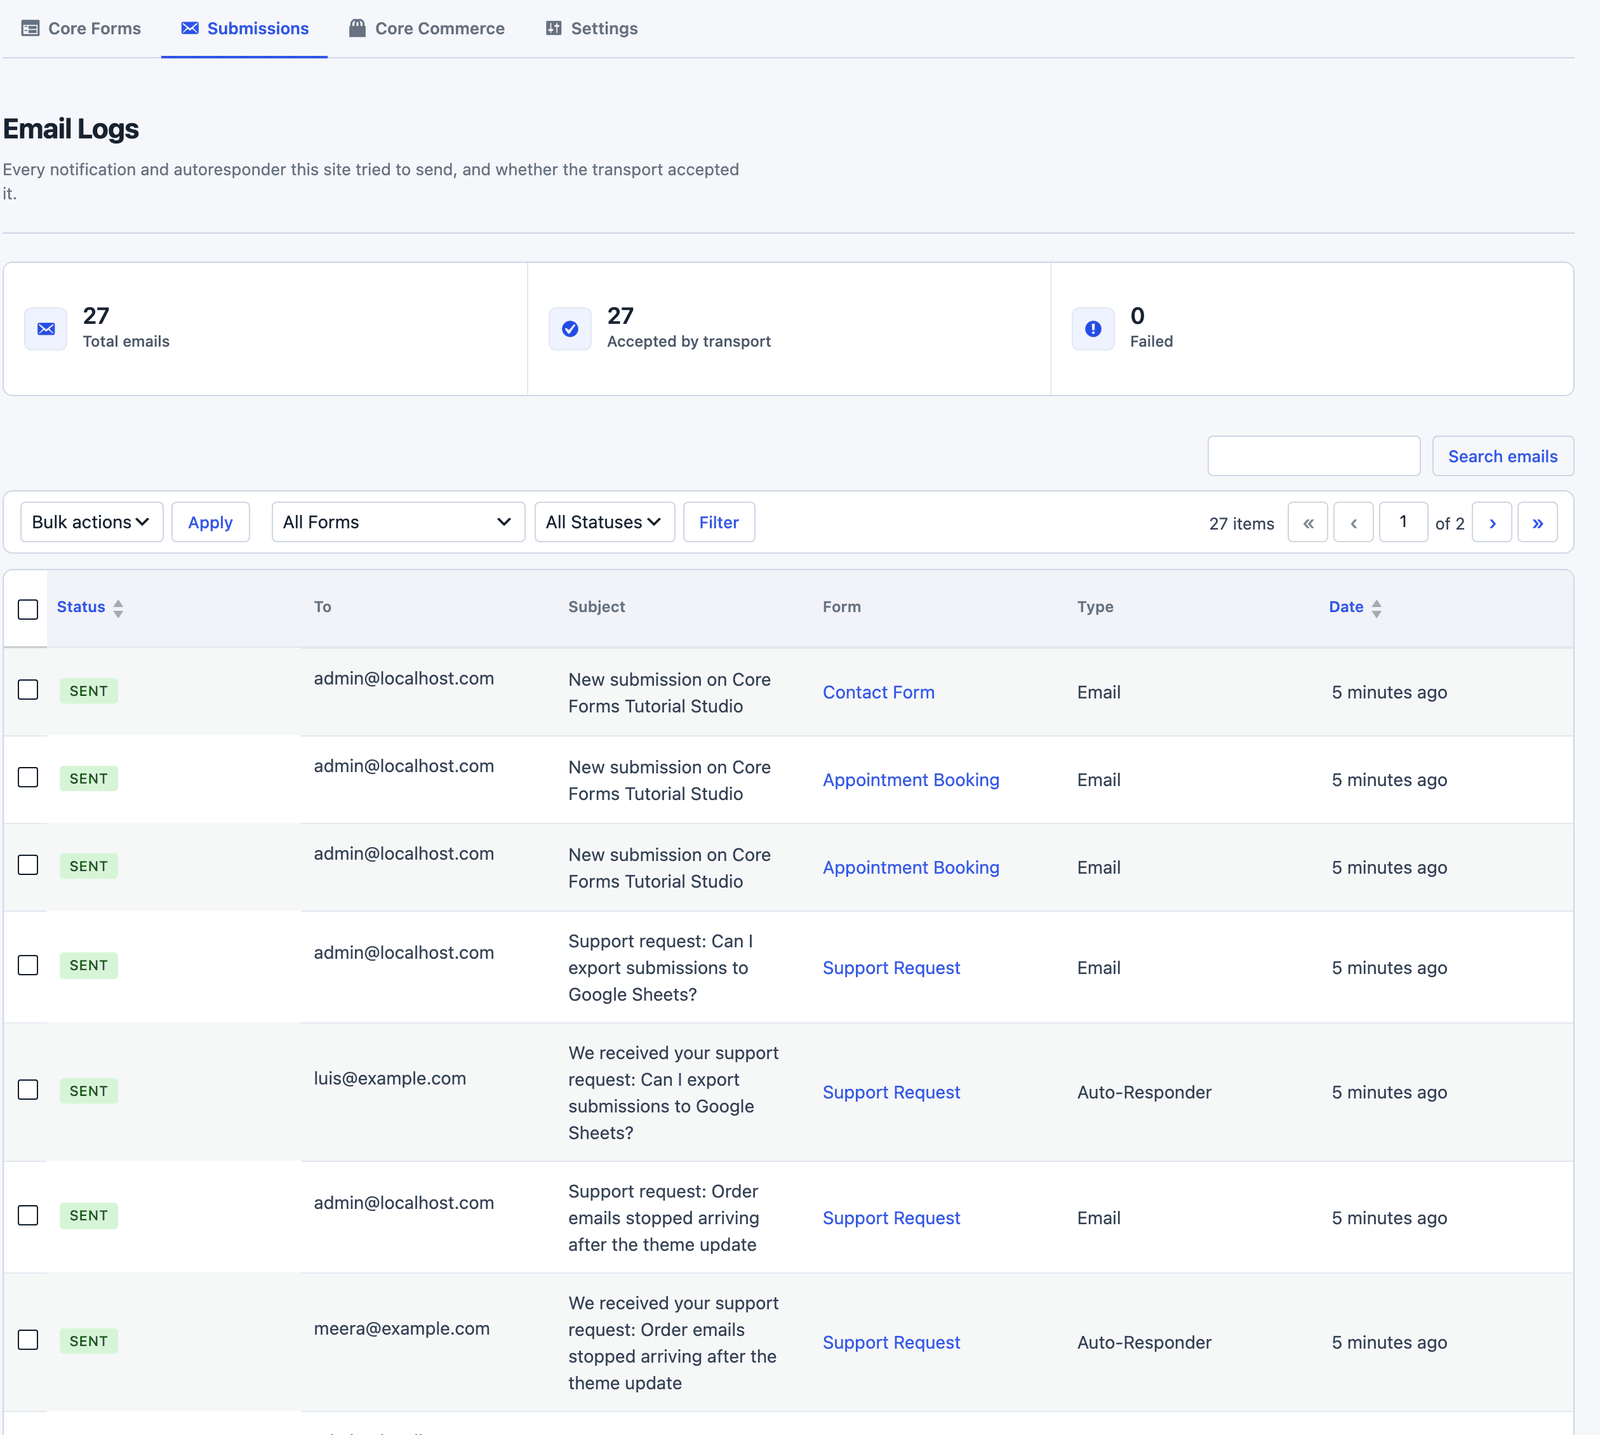Click Auto-Responder type in luis@example.com row

tap(1144, 1092)
